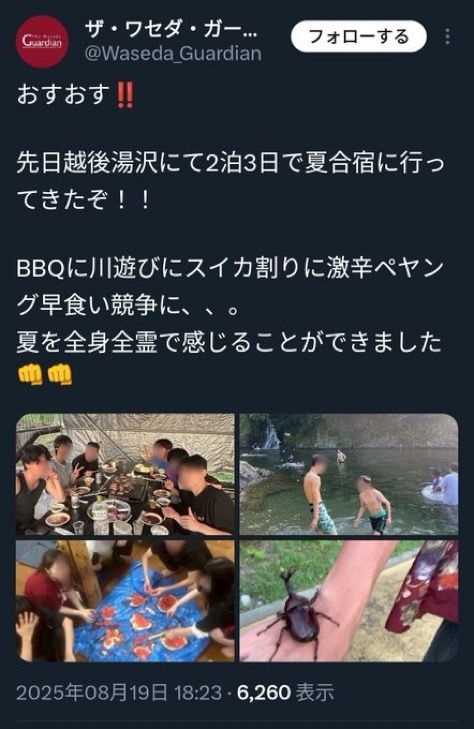Click the 夏を全身全霊で感じる text line
This screenshot has width=474, height=729.
tap(229, 342)
